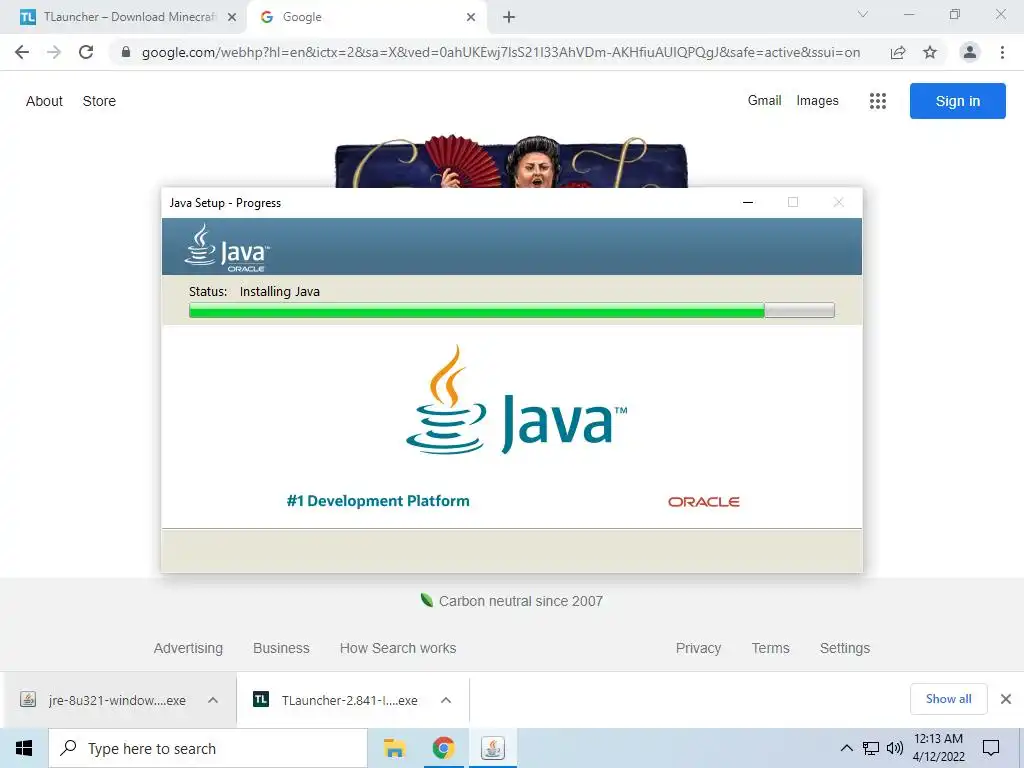1024x768 pixels.
Task: Open a new Chrome tab
Action: [x=509, y=17]
